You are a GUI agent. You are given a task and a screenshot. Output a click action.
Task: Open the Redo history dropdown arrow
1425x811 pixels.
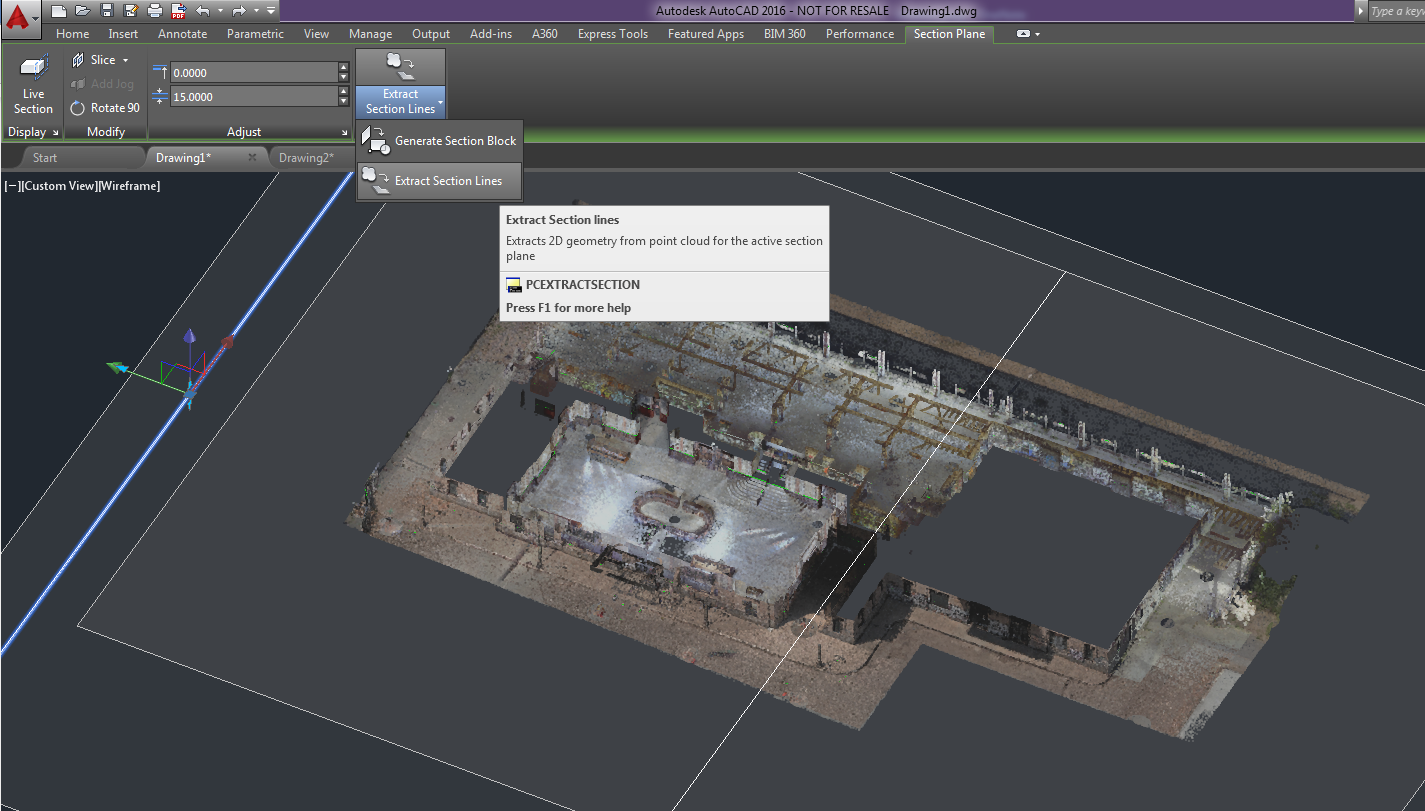256,11
